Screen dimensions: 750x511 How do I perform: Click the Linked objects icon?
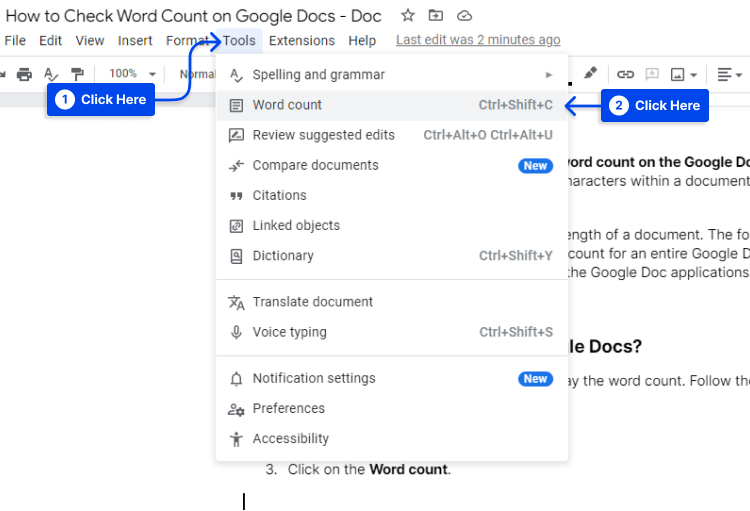pos(236,226)
